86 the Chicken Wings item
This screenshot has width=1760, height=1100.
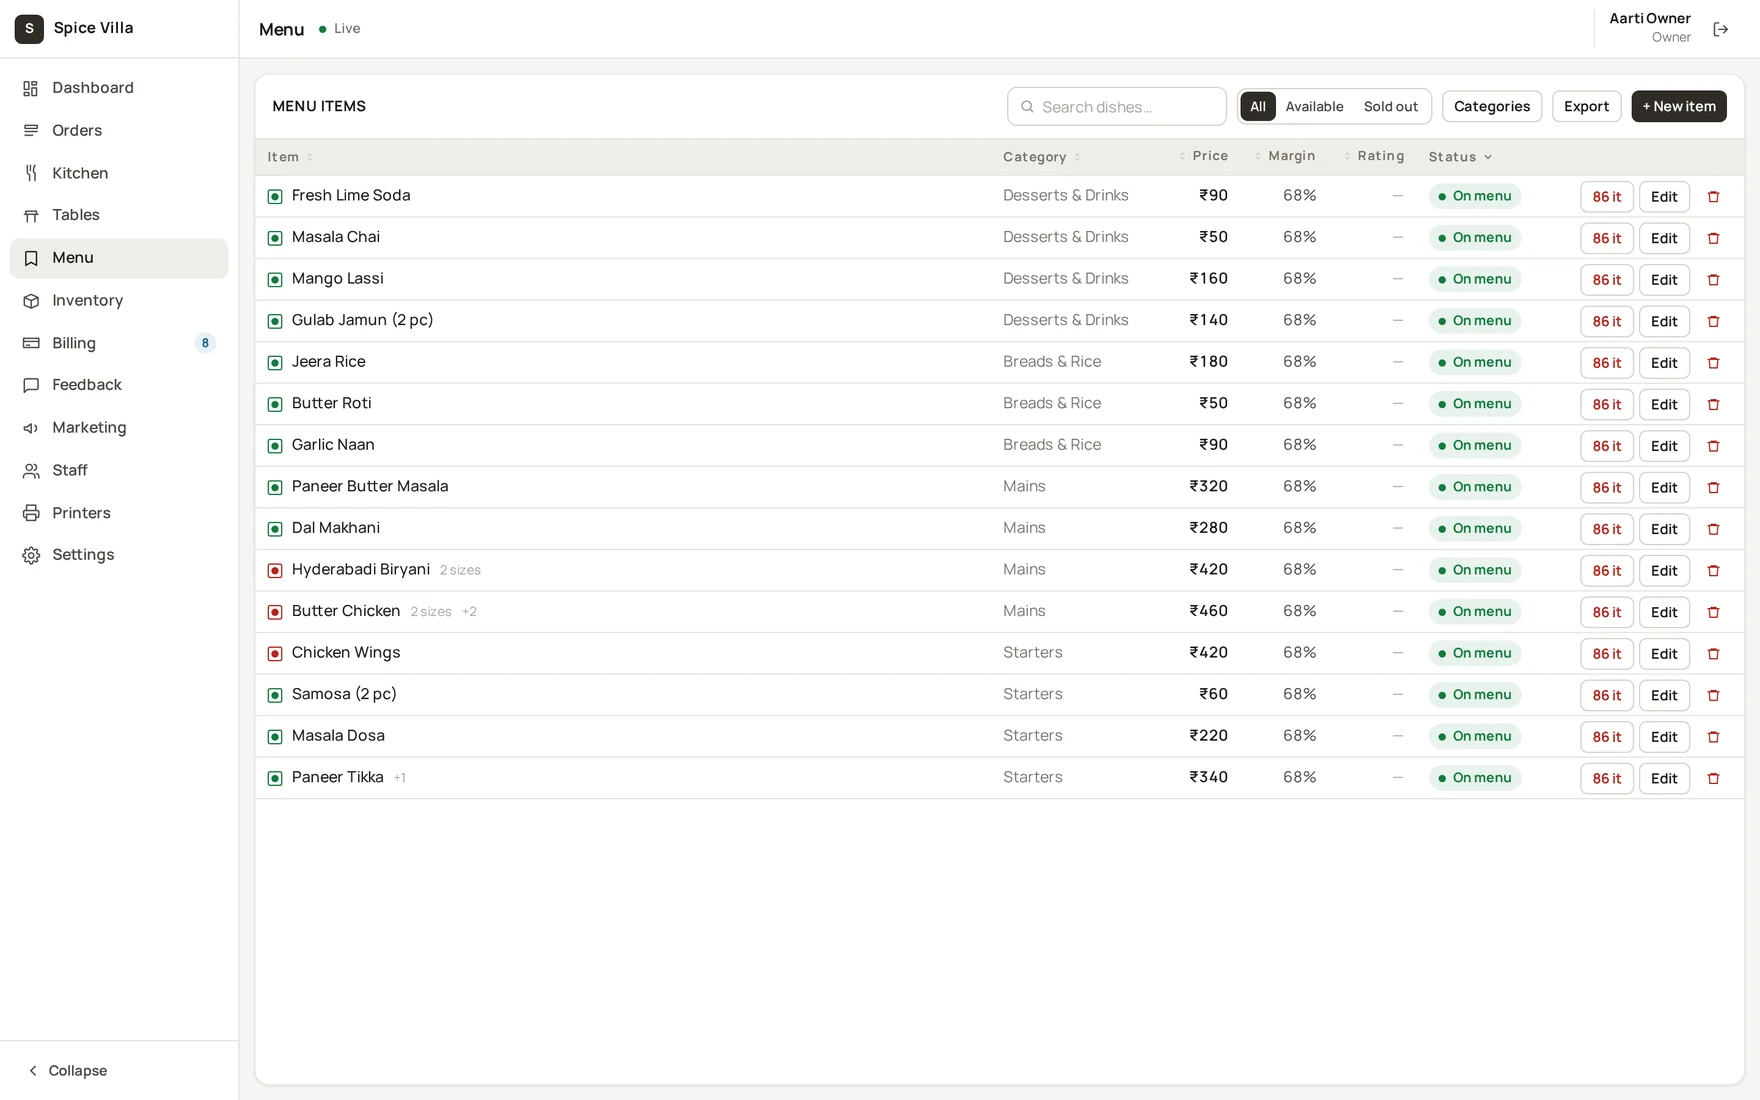[1606, 654]
